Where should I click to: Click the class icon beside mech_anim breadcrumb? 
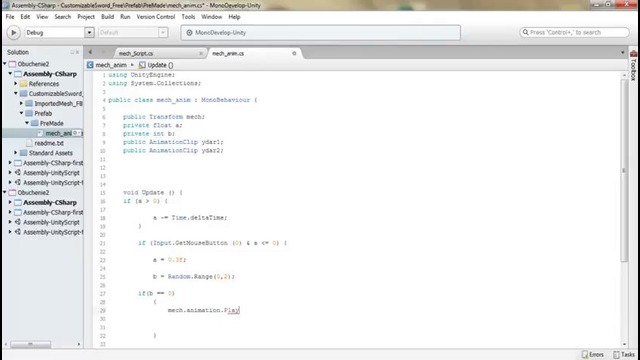pyautogui.click(x=90, y=65)
